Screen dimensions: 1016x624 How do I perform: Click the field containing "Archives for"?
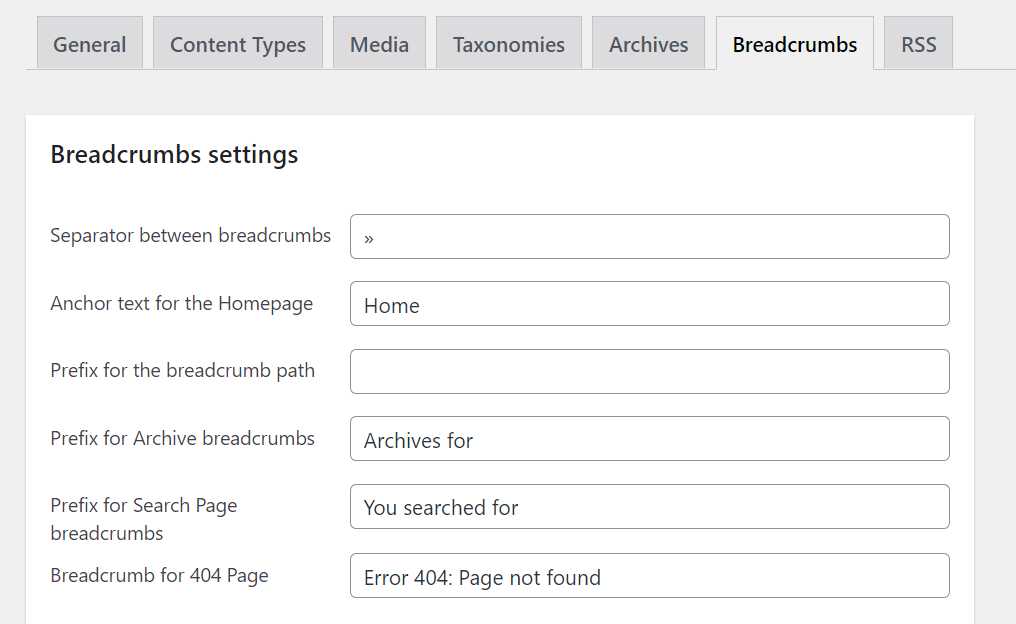coord(649,439)
